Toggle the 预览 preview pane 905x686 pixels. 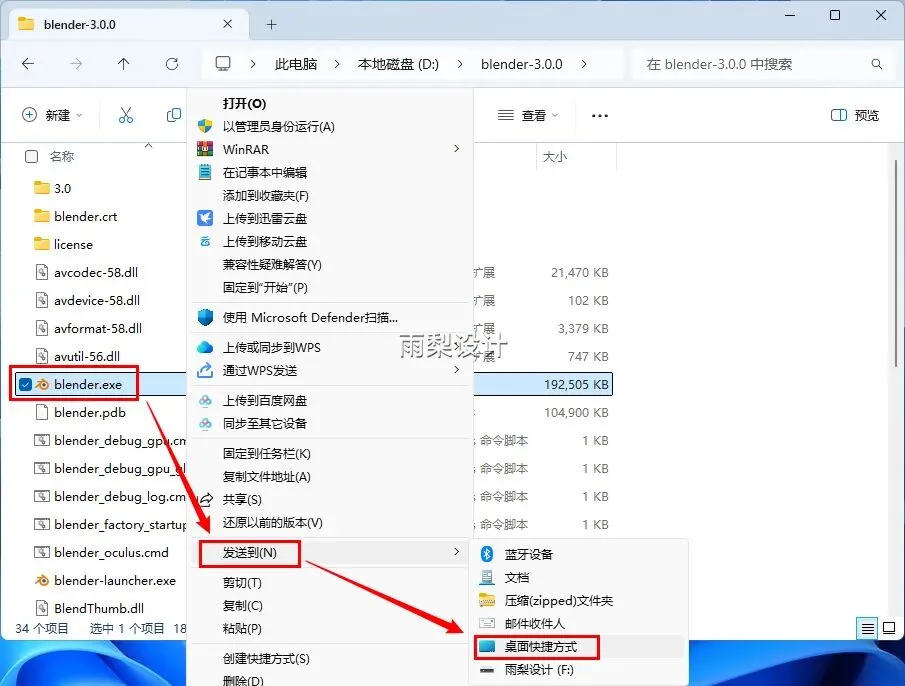[x=855, y=115]
